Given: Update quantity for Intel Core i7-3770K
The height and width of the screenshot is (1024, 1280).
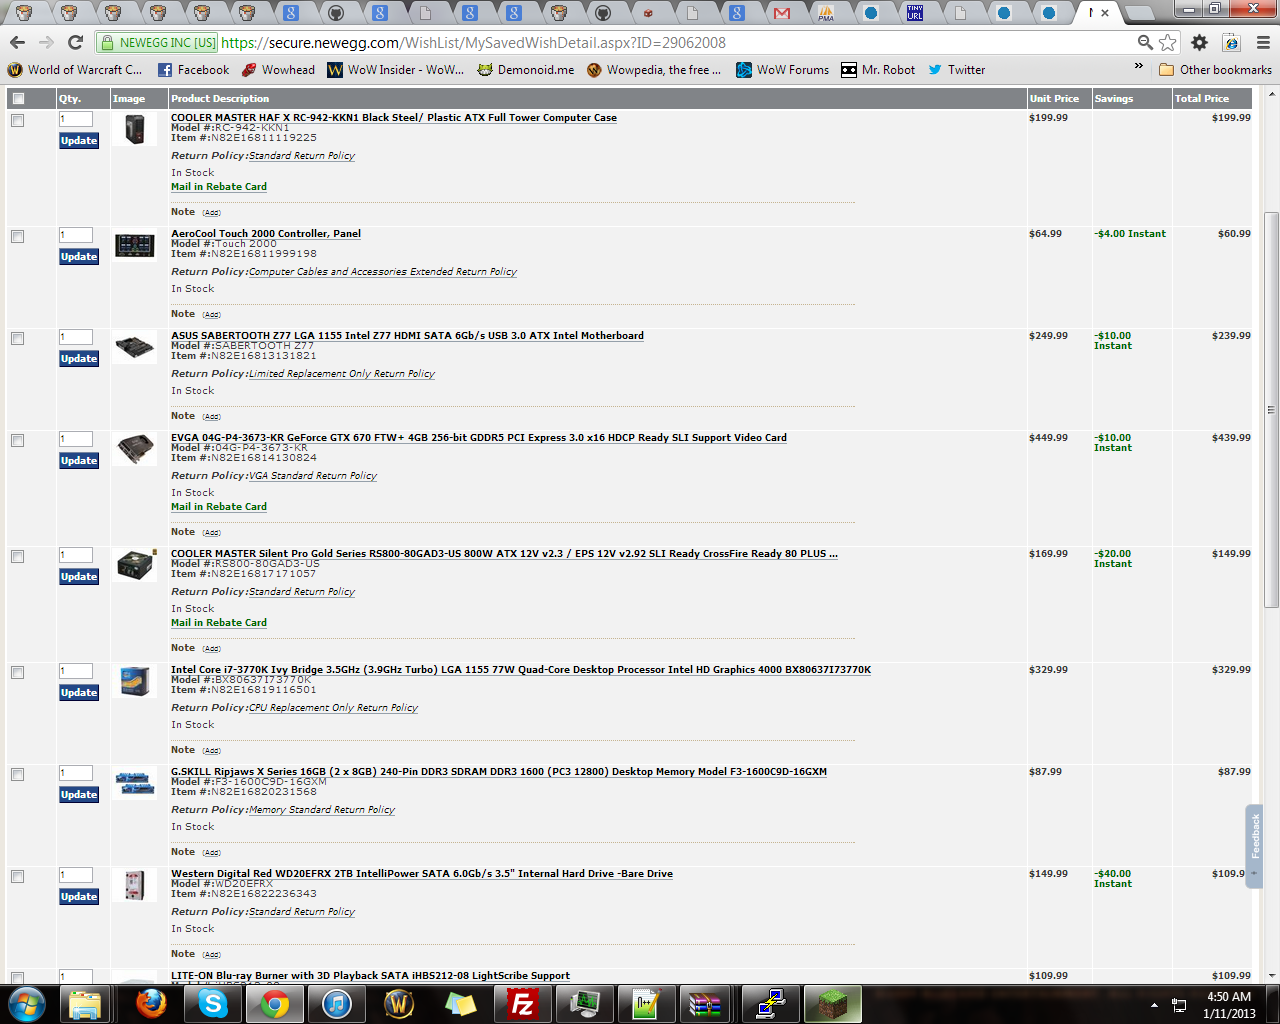Looking at the screenshot, I should coord(79,693).
